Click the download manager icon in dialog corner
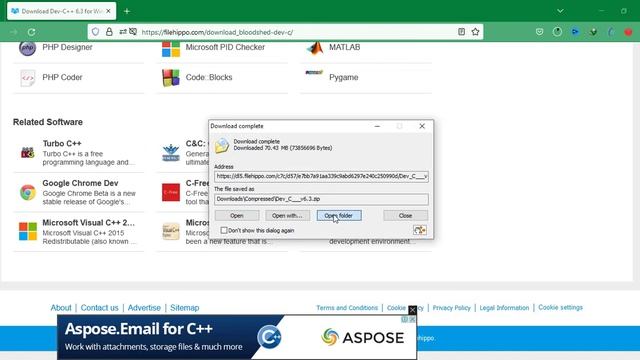640x360 pixels. 420,230
